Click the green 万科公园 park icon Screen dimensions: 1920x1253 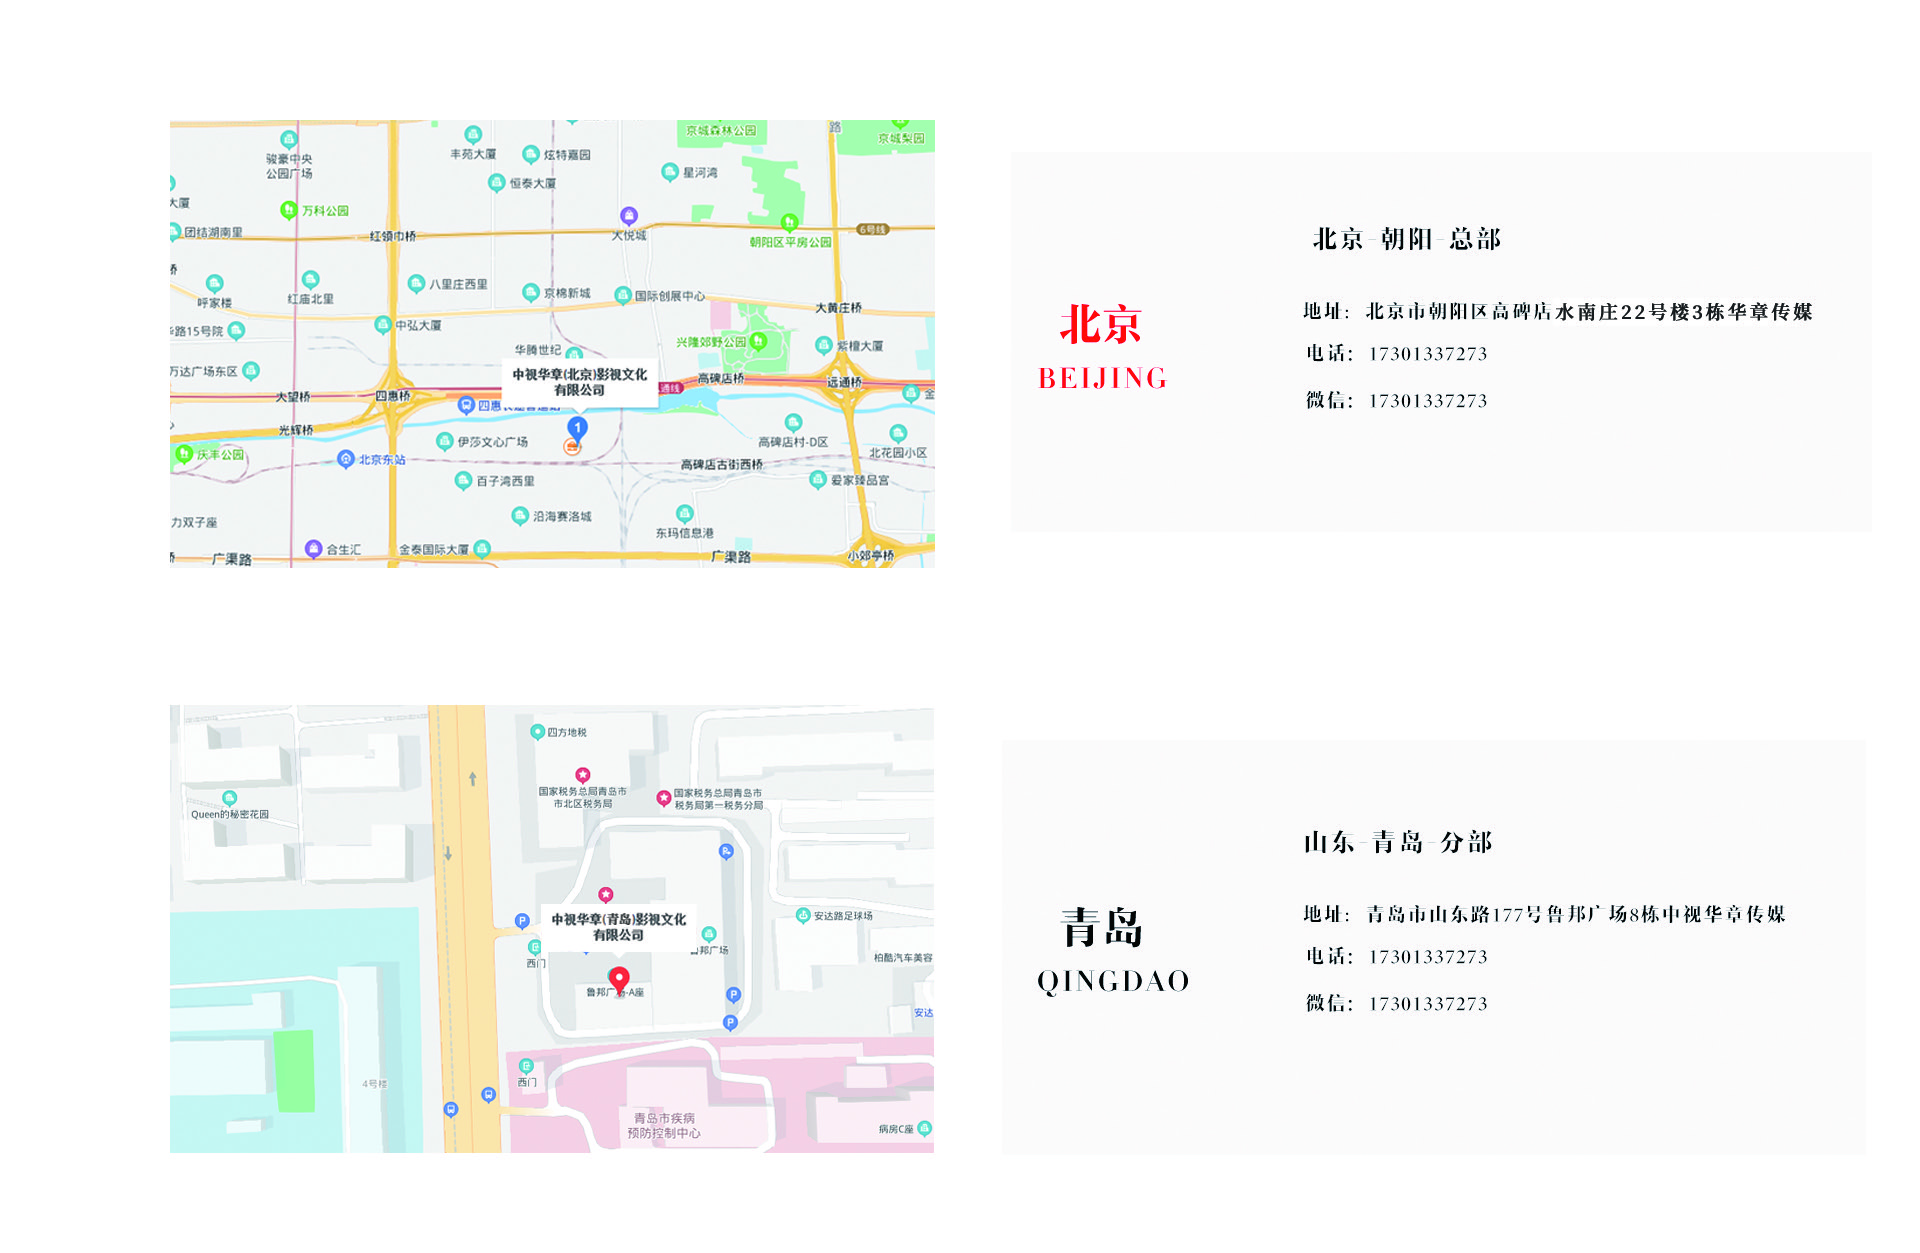click(x=289, y=210)
